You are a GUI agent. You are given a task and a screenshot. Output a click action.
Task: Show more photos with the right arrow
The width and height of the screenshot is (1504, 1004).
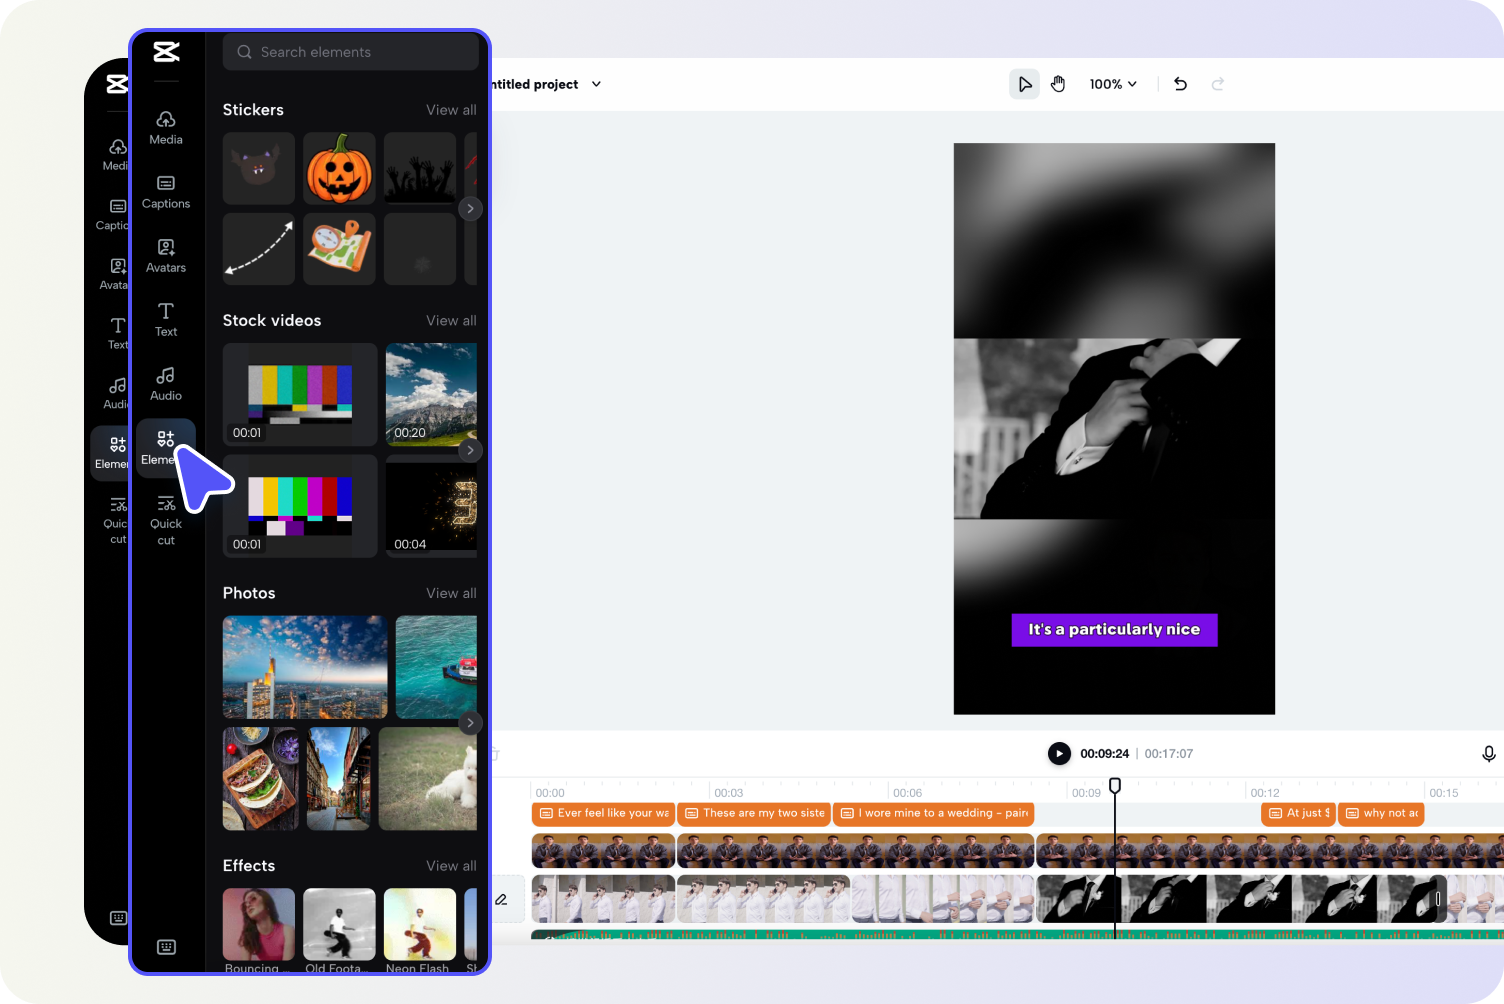tap(470, 723)
